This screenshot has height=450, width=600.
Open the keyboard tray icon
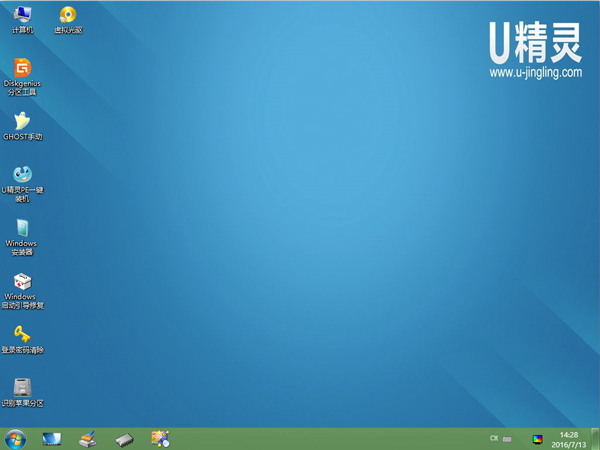[x=507, y=439]
